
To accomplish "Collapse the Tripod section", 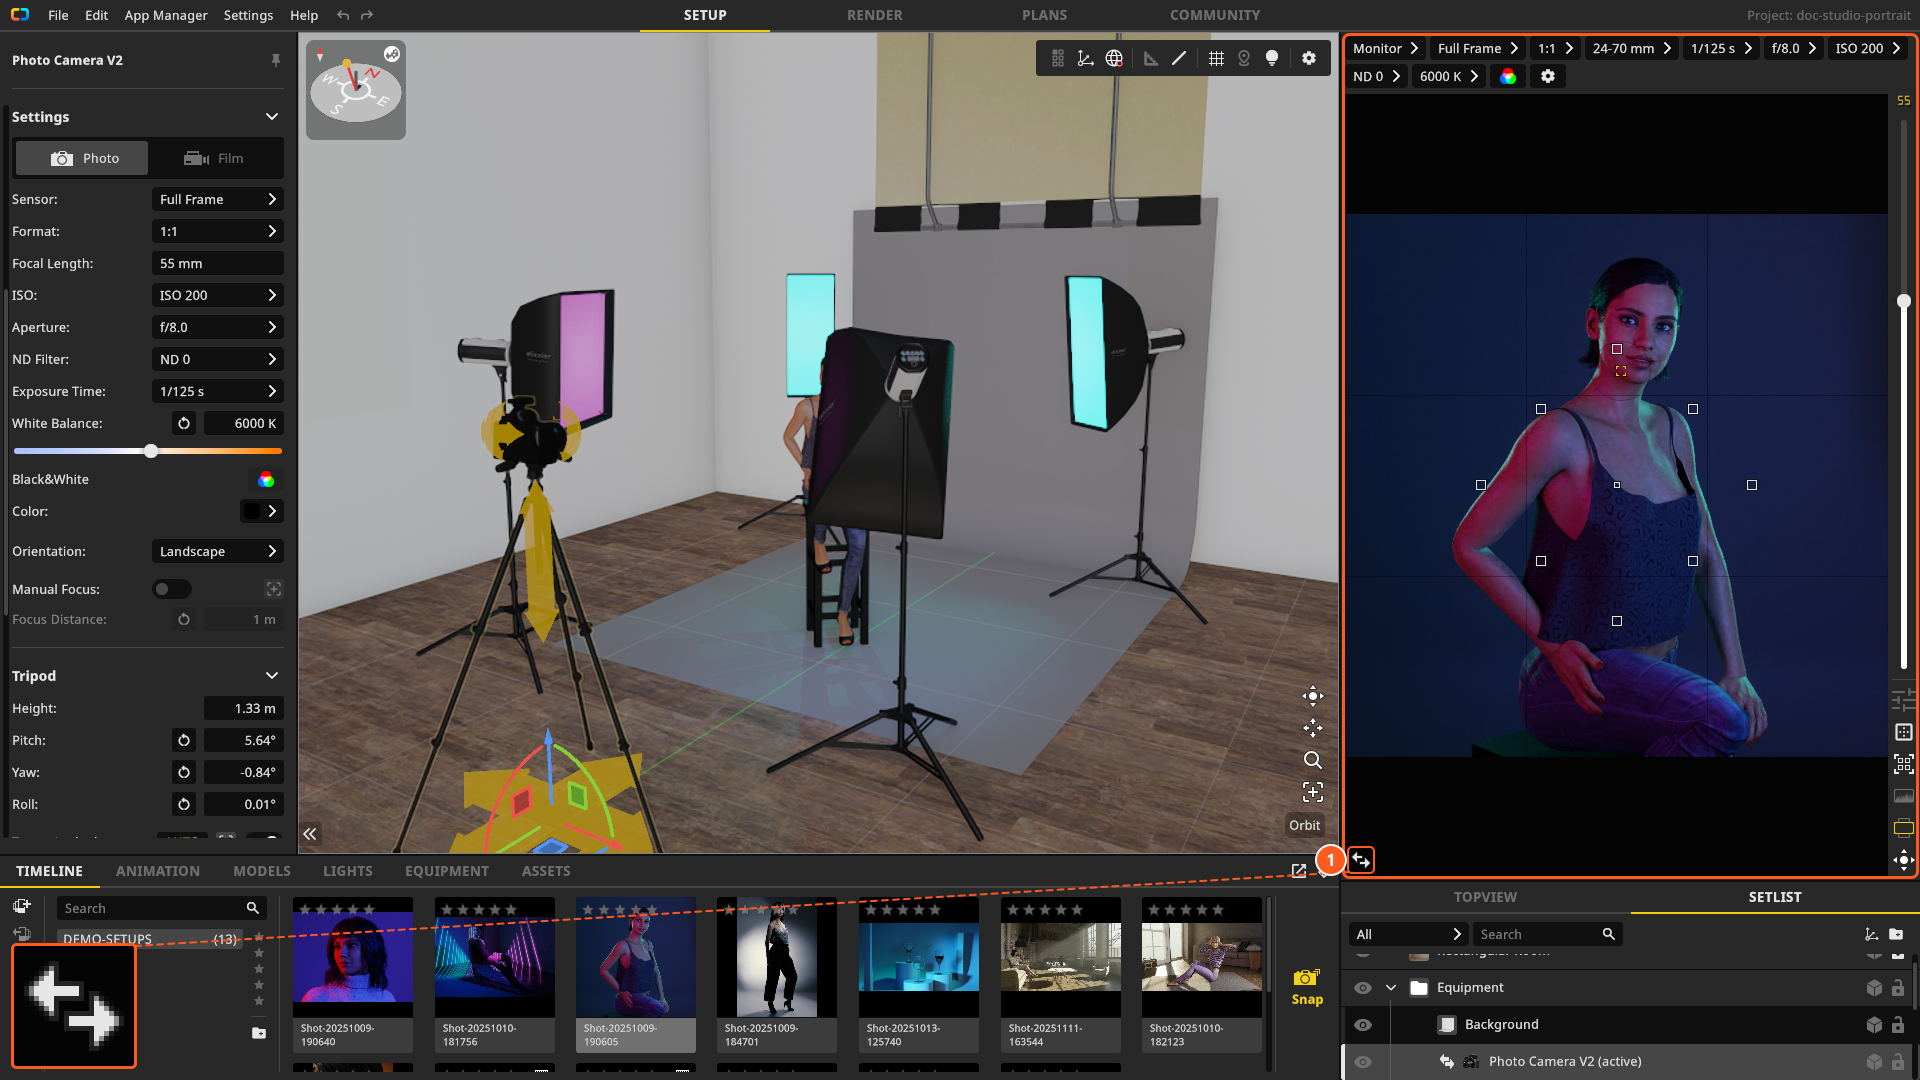I will (272, 676).
